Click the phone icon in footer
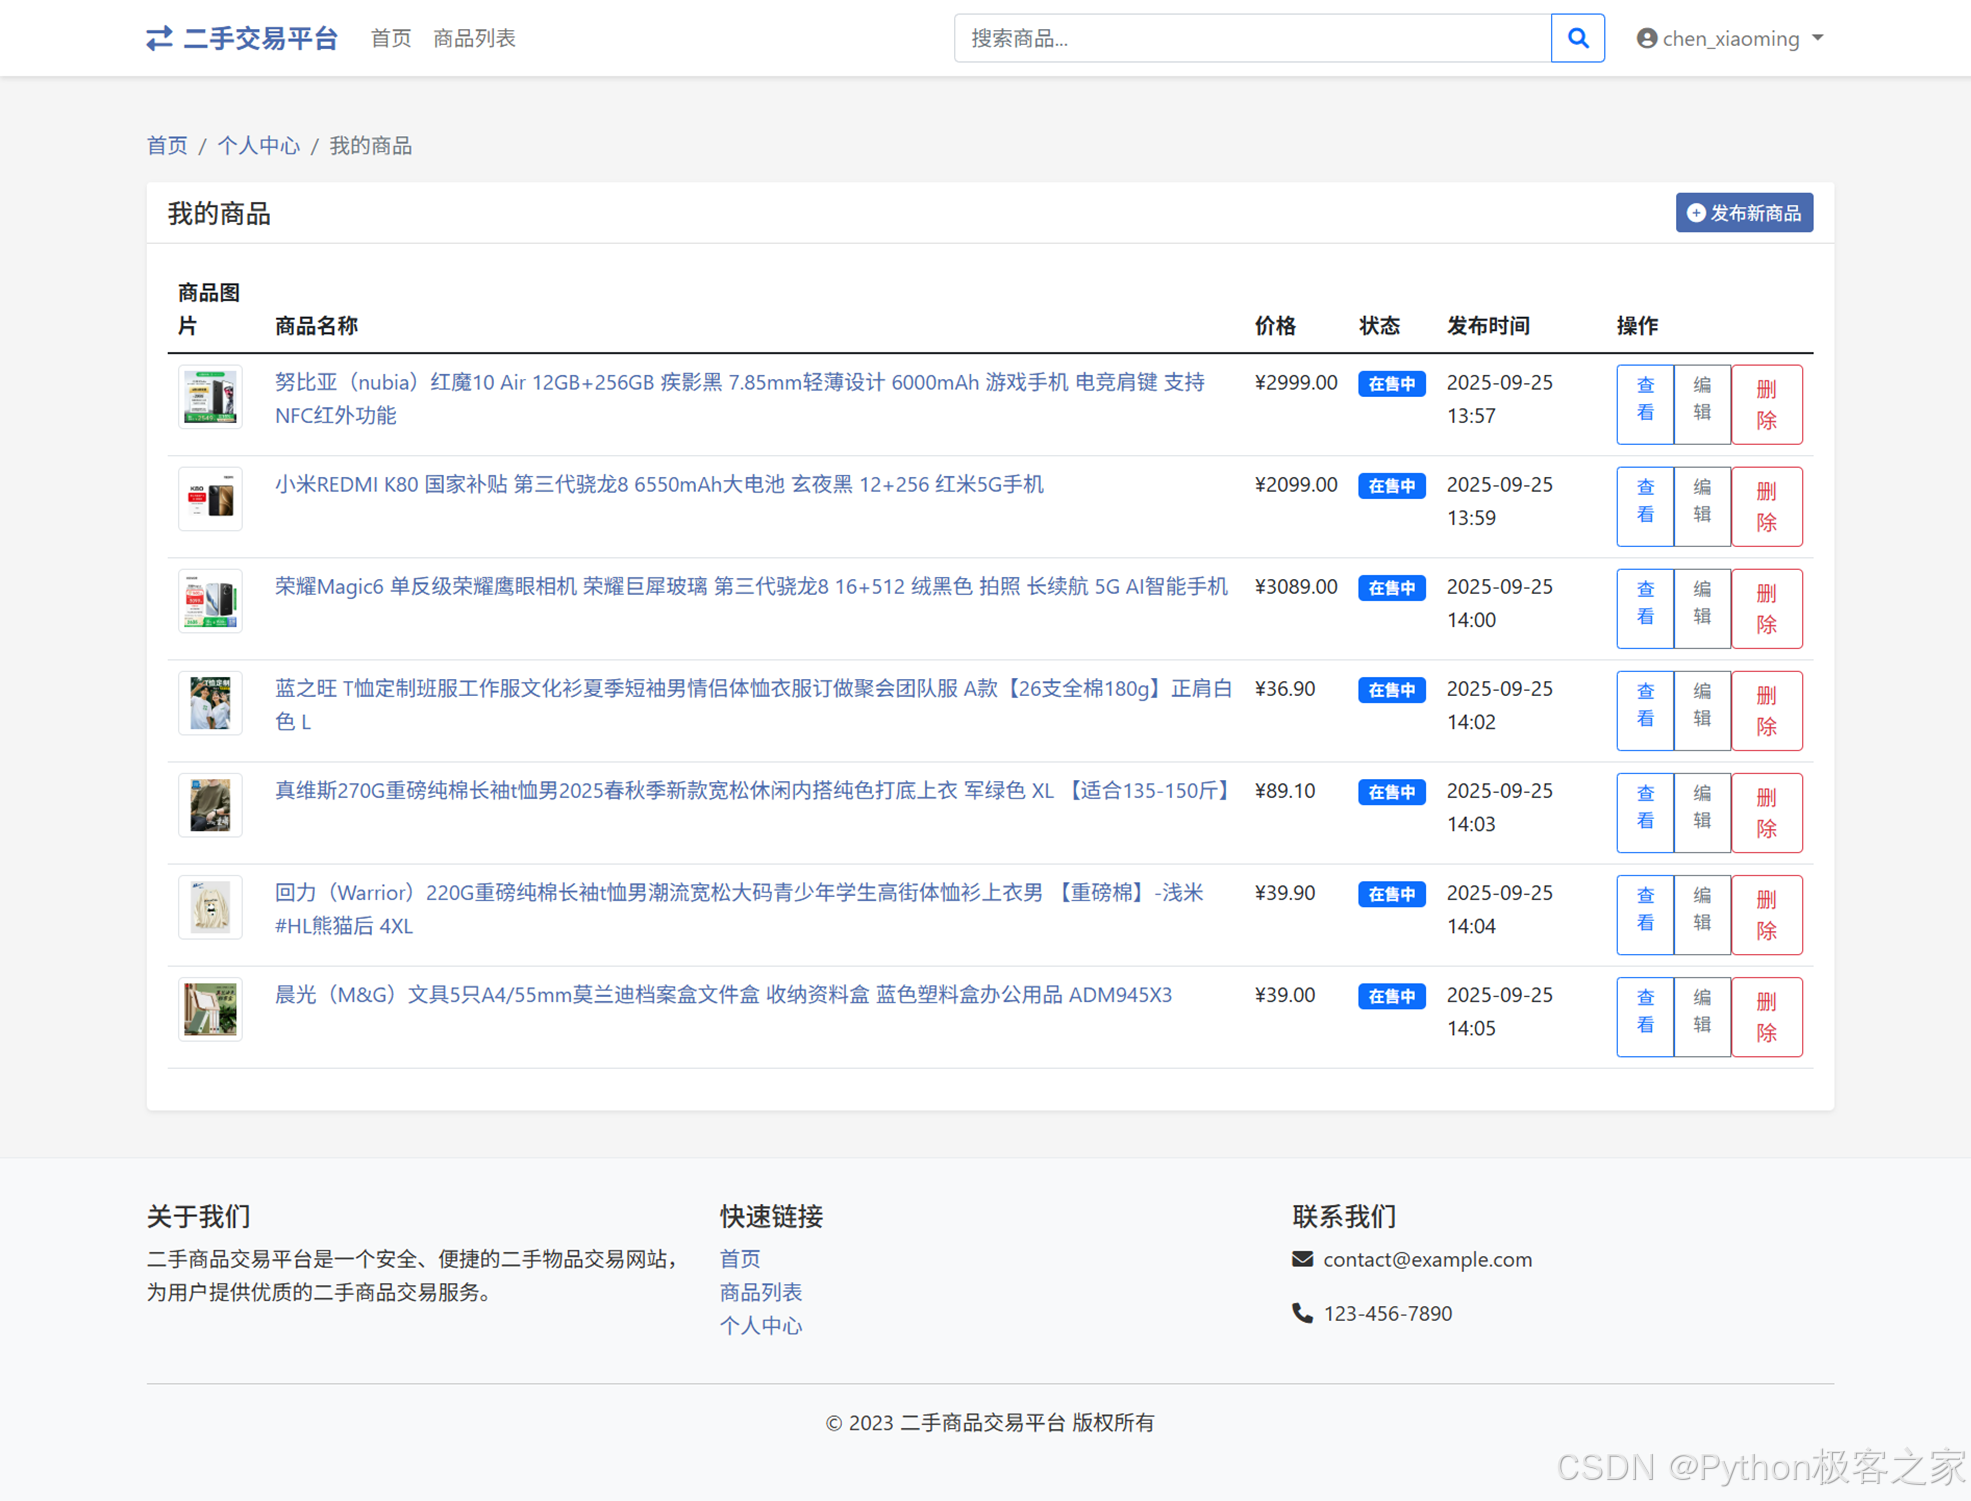Image resolution: width=1971 pixels, height=1501 pixels. (x=1302, y=1313)
